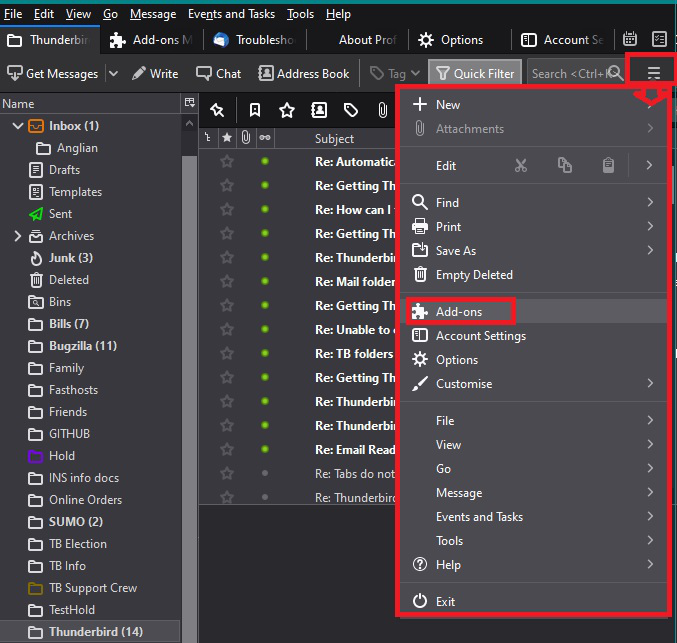Open Account Settings menu entry
The image size is (677, 643).
[480, 336]
